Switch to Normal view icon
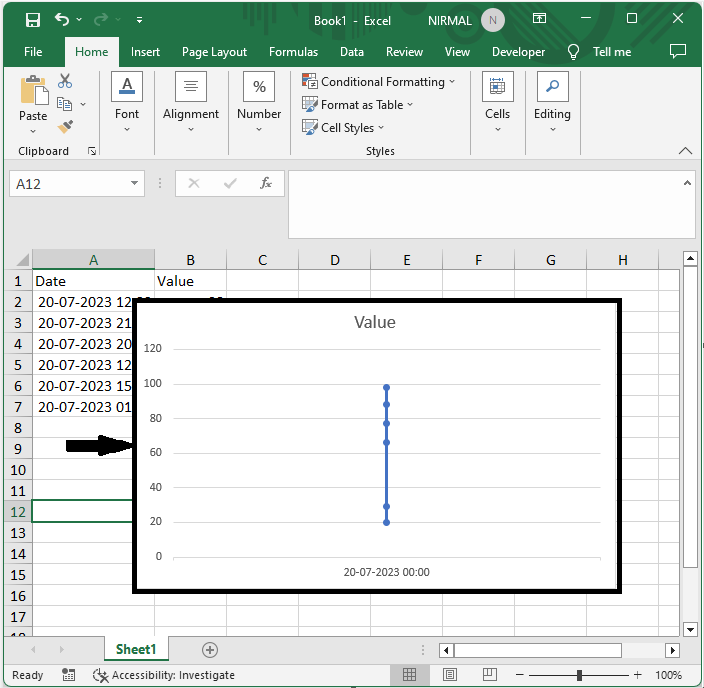The width and height of the screenshot is (704, 688). [x=409, y=675]
